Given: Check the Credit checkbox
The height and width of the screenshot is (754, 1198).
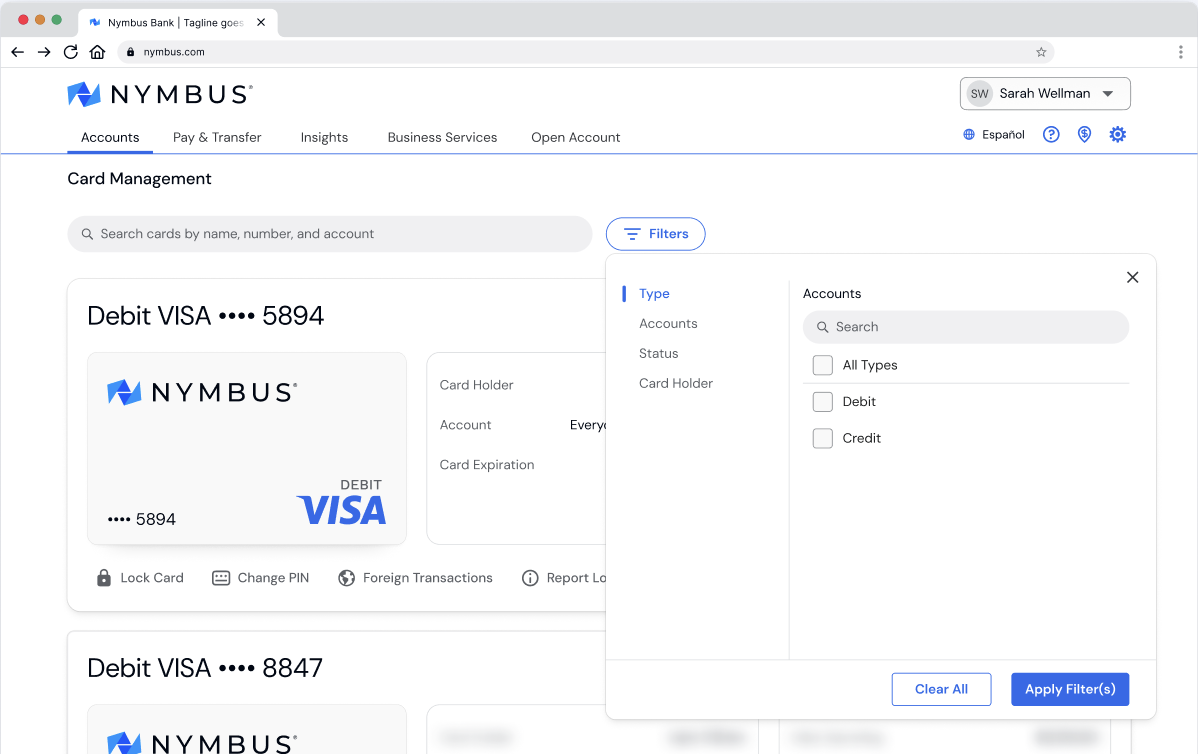Looking at the screenshot, I should [823, 438].
